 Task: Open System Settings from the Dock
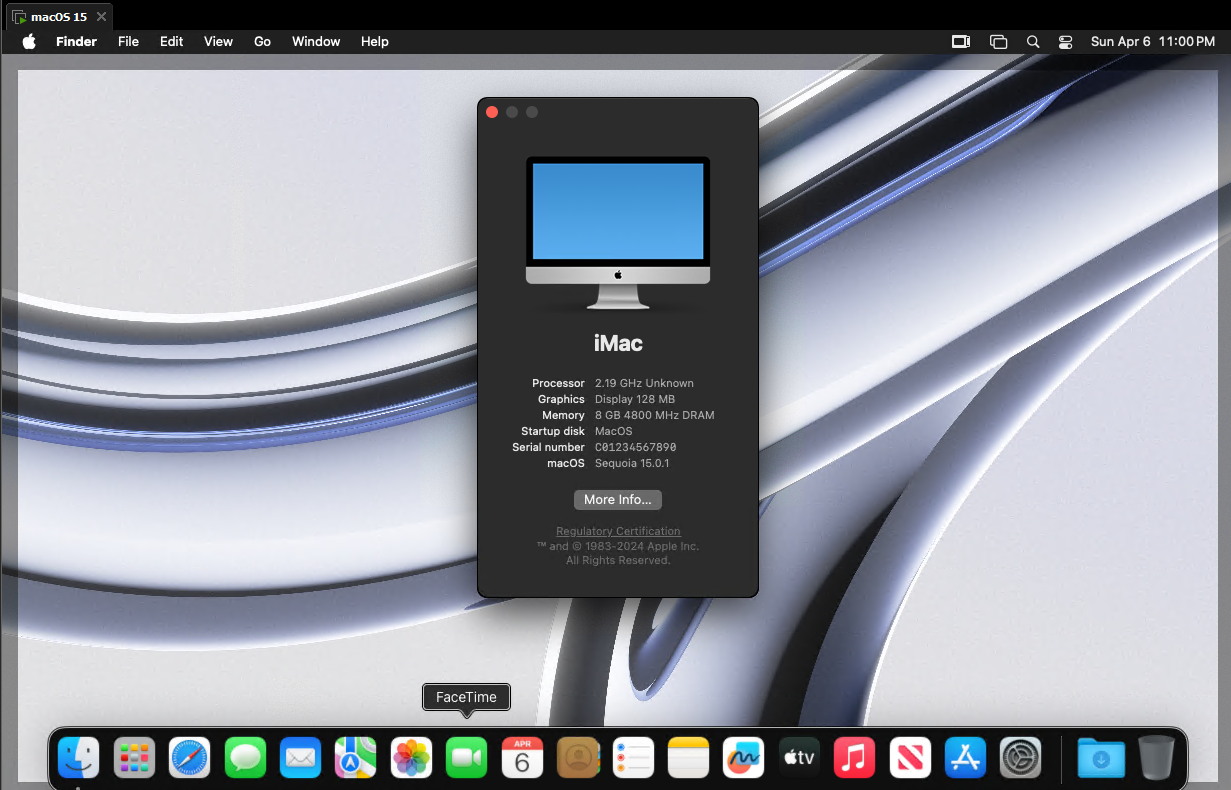[1021, 758]
